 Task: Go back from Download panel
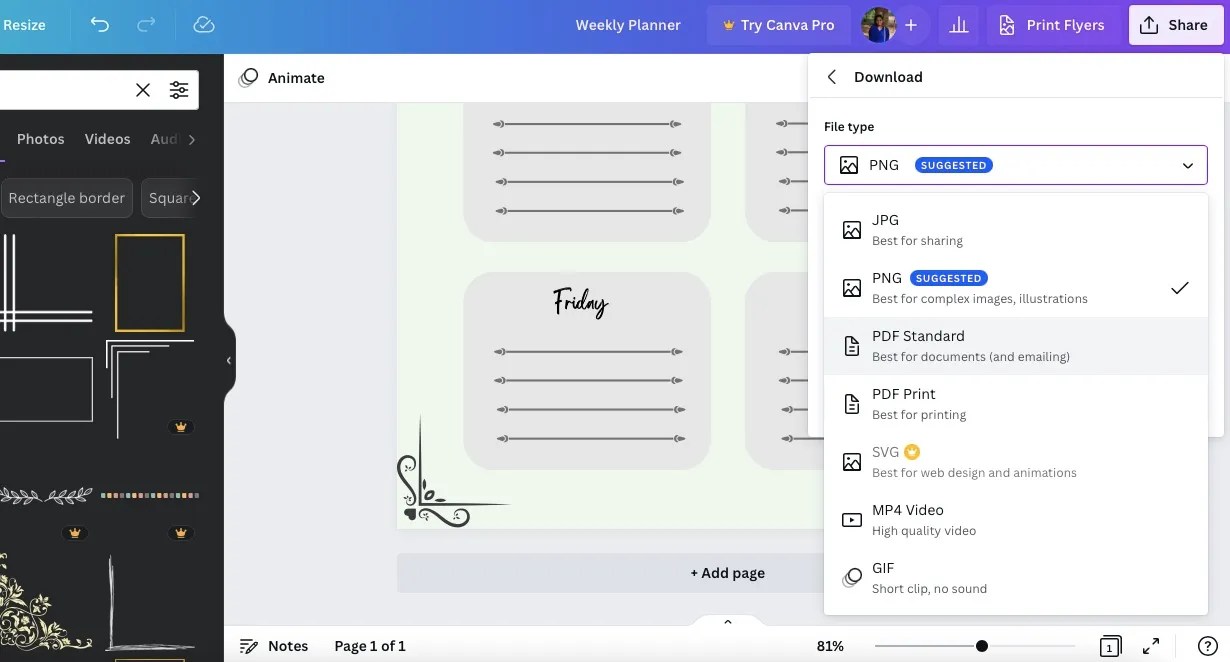(x=832, y=77)
